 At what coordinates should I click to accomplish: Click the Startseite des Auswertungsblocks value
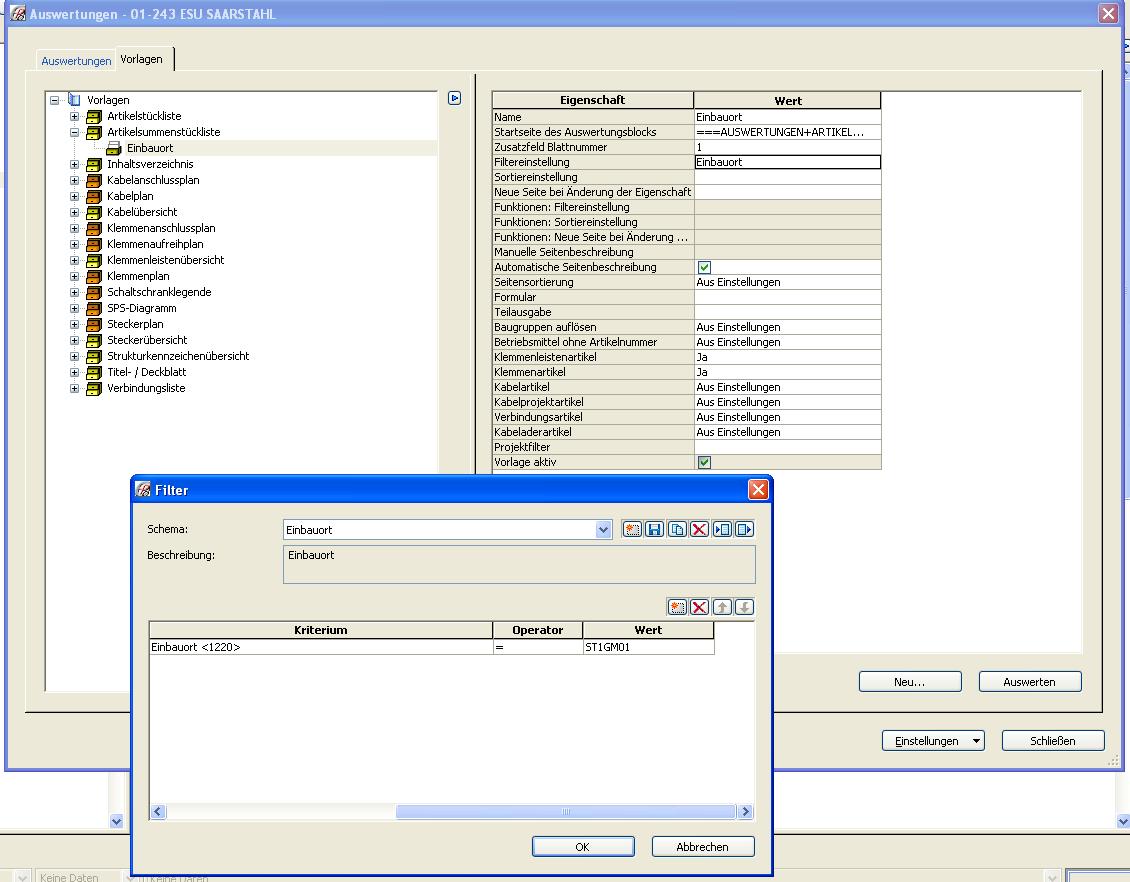click(787, 132)
